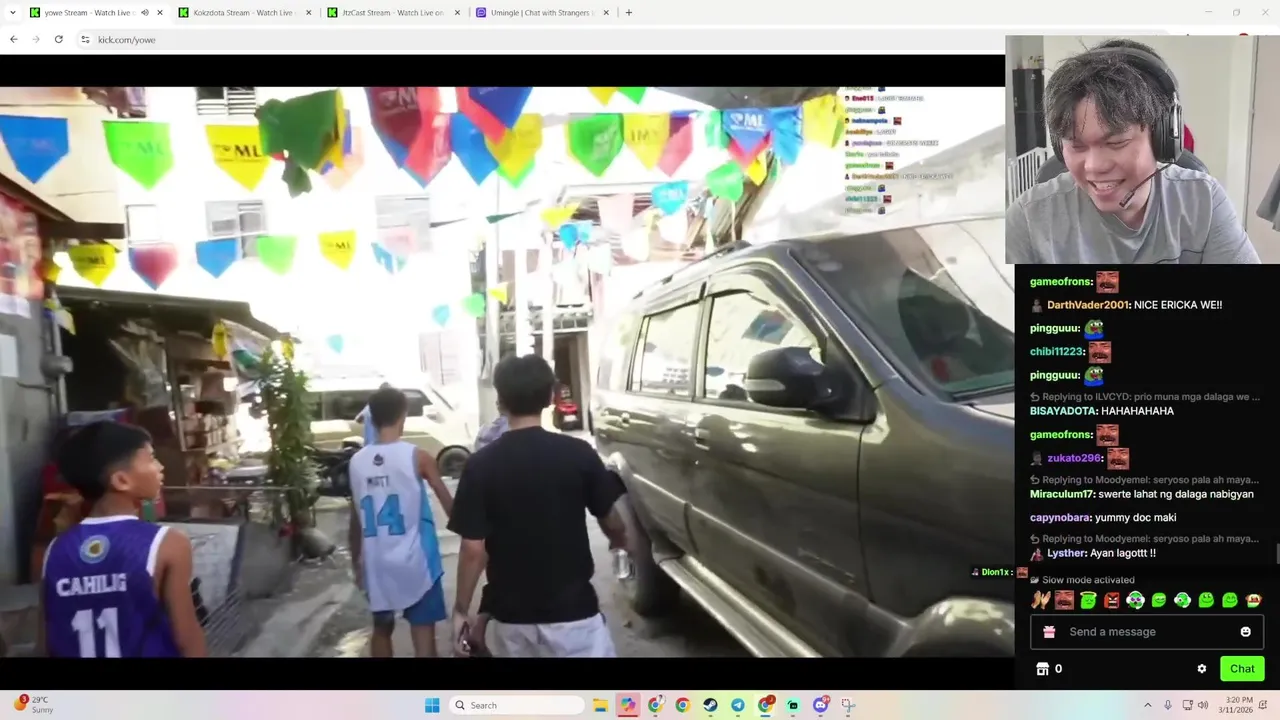Mute audio on the yowe Stream tab

click(145, 13)
